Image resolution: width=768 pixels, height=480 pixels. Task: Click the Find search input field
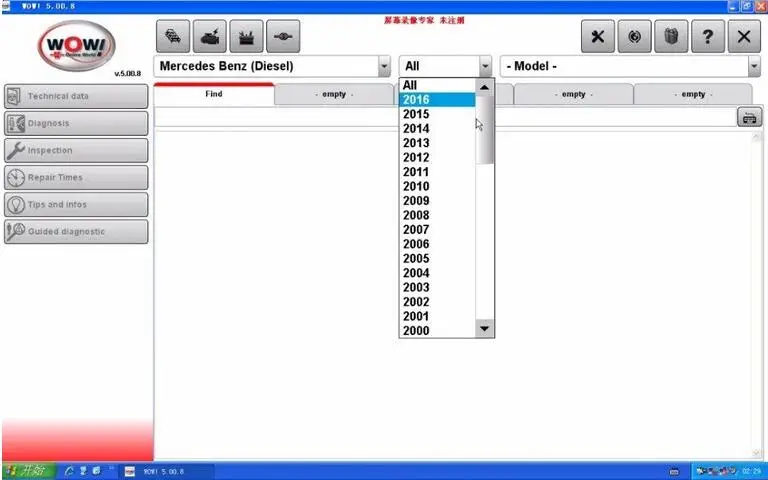(445, 117)
